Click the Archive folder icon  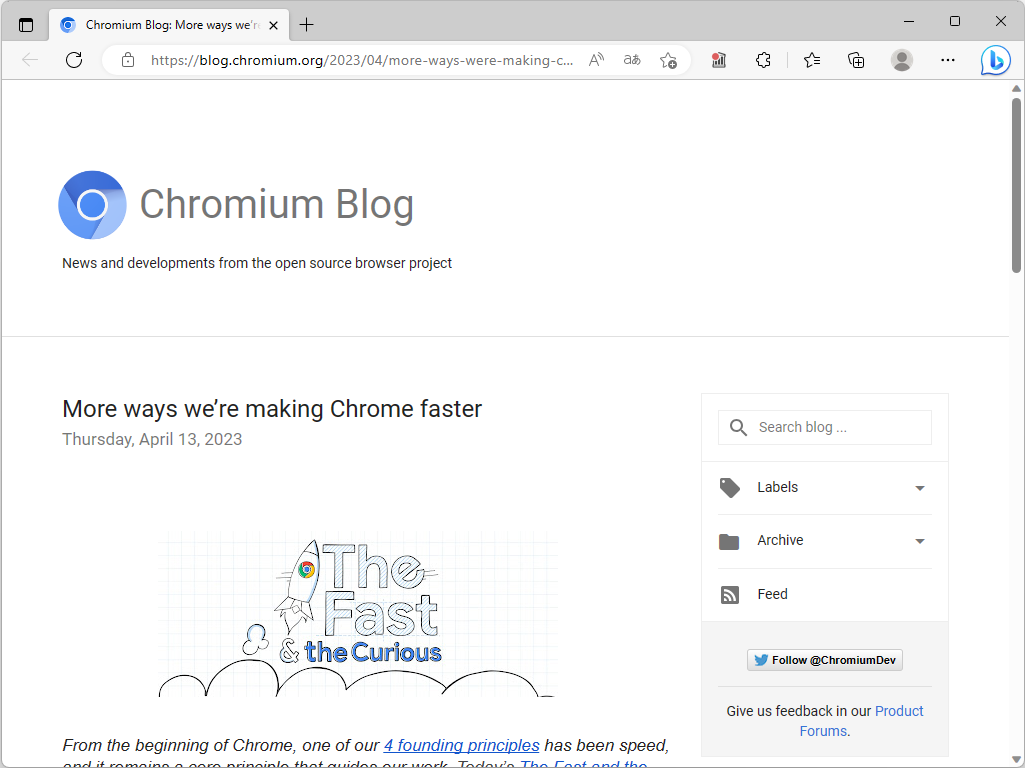[x=729, y=541]
